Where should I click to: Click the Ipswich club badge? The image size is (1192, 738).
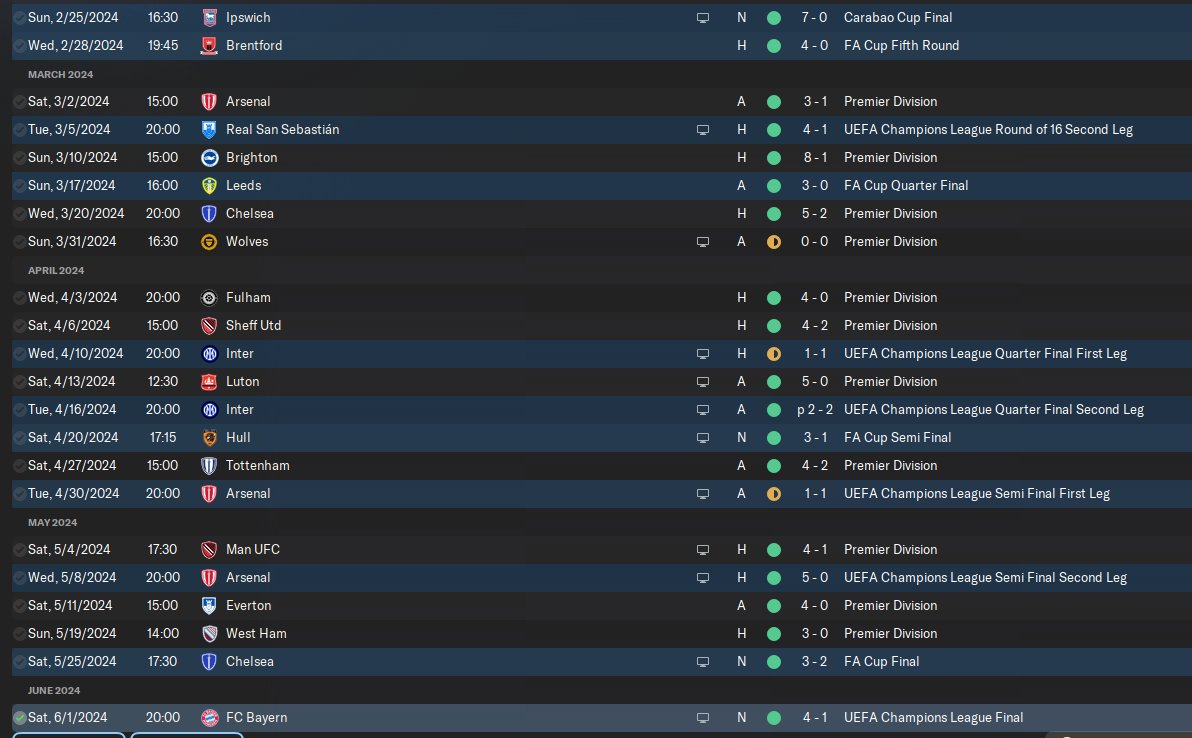[x=209, y=17]
